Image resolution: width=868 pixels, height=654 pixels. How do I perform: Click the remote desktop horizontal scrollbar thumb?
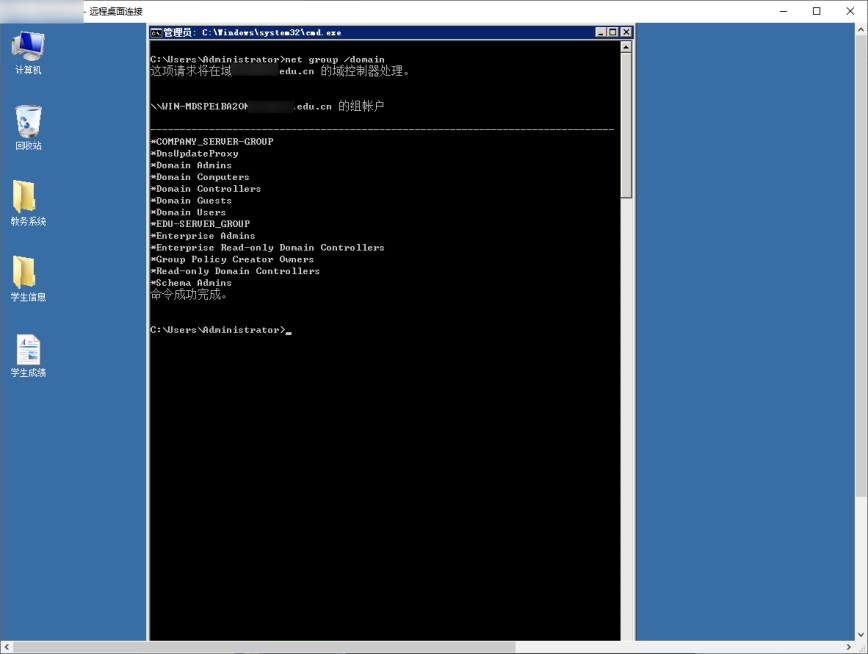tap(265, 648)
